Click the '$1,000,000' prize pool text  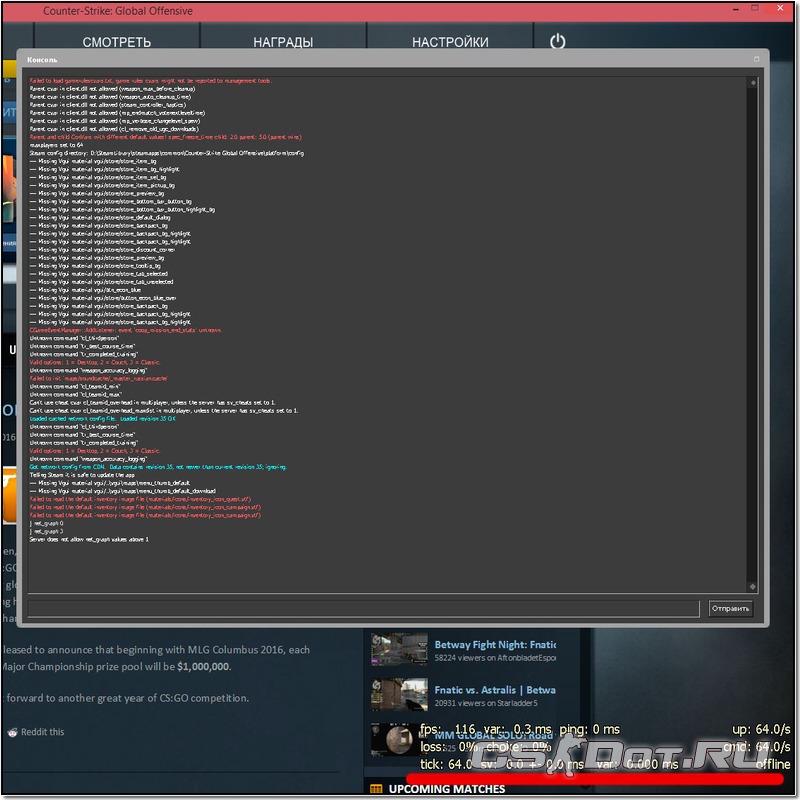point(204,667)
